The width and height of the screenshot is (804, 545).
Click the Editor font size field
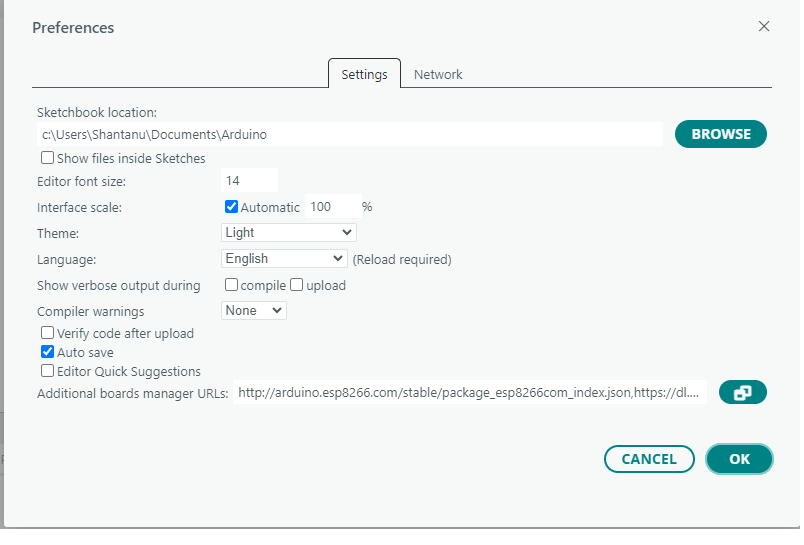coord(249,180)
